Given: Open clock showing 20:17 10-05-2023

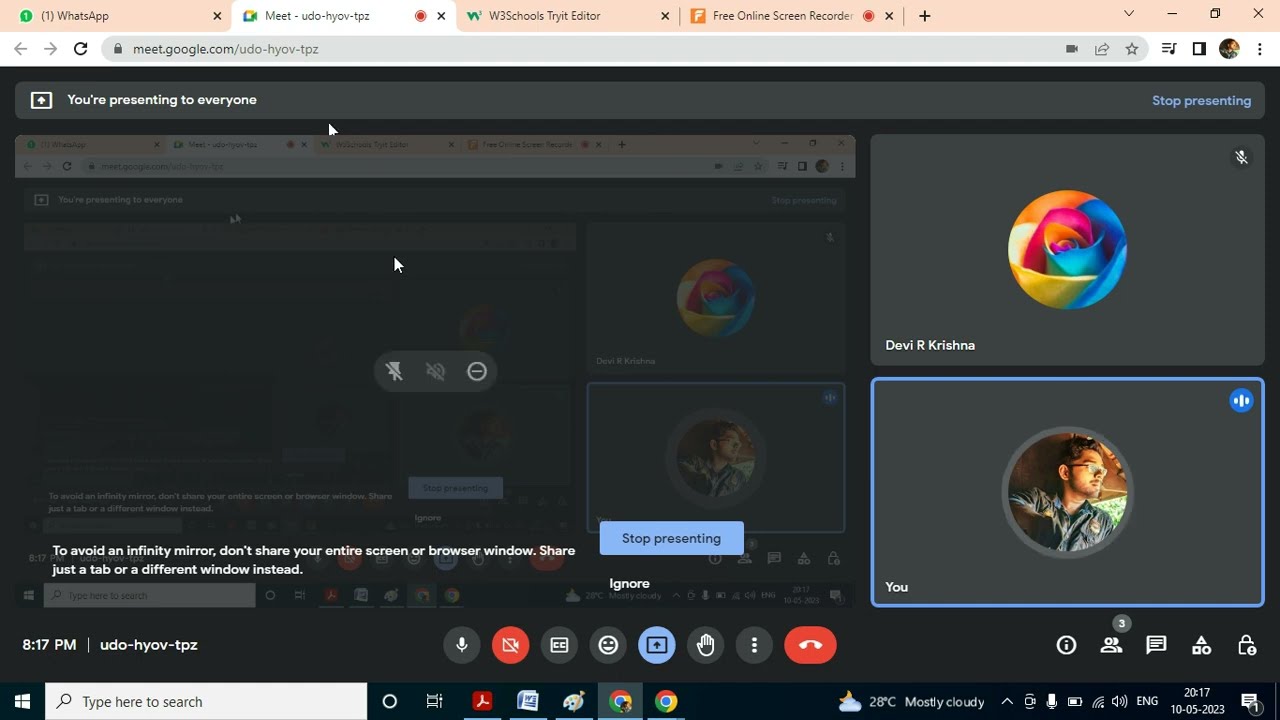Looking at the screenshot, I should 1197,702.
